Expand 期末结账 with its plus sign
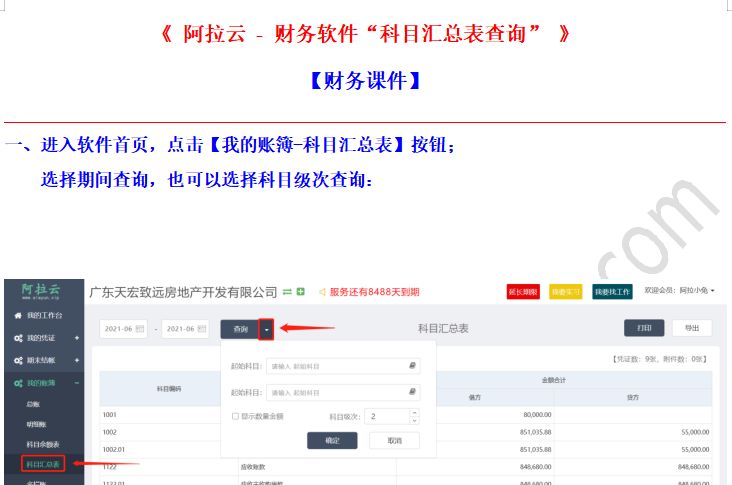The height and width of the screenshot is (485, 732). 77,360
